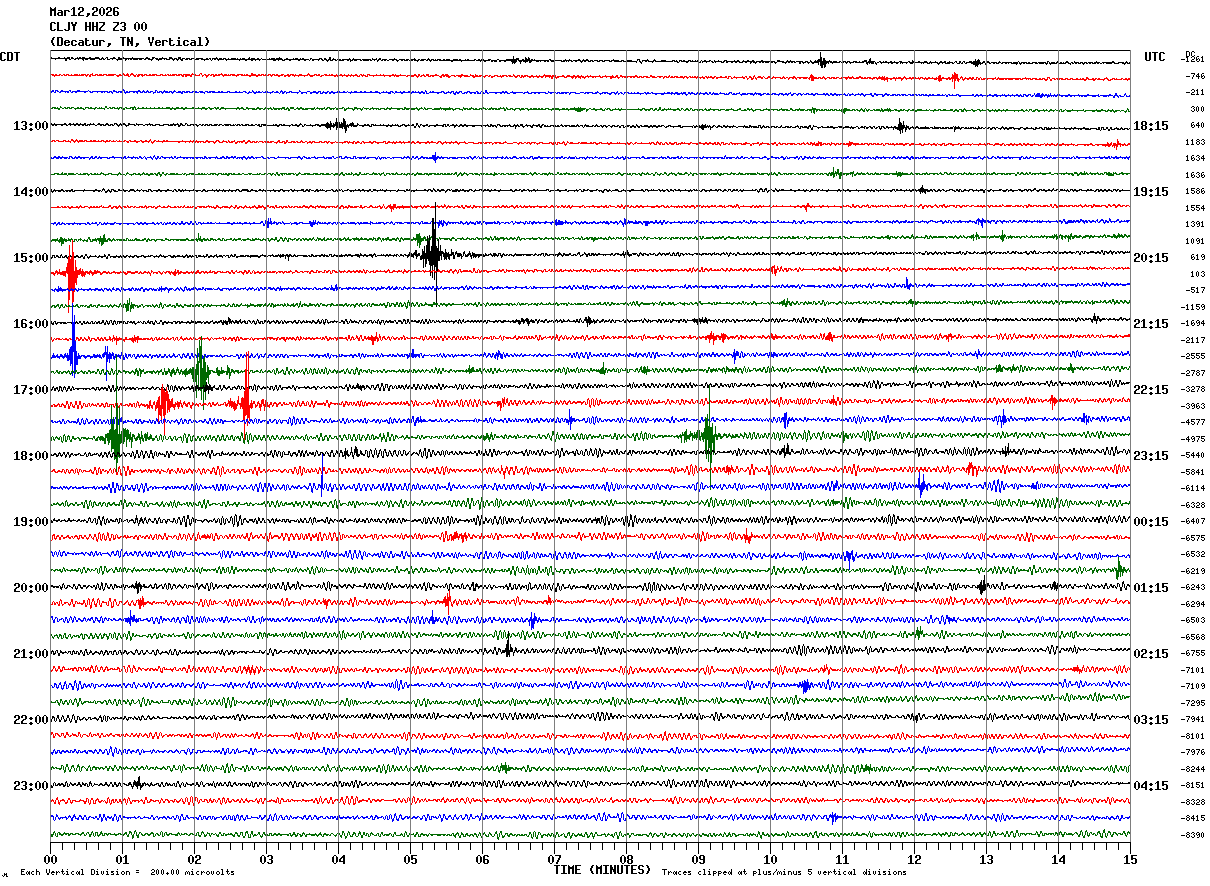1210x886 pixels.
Task: Click DC offset value '1183'
Action: click(1195, 142)
